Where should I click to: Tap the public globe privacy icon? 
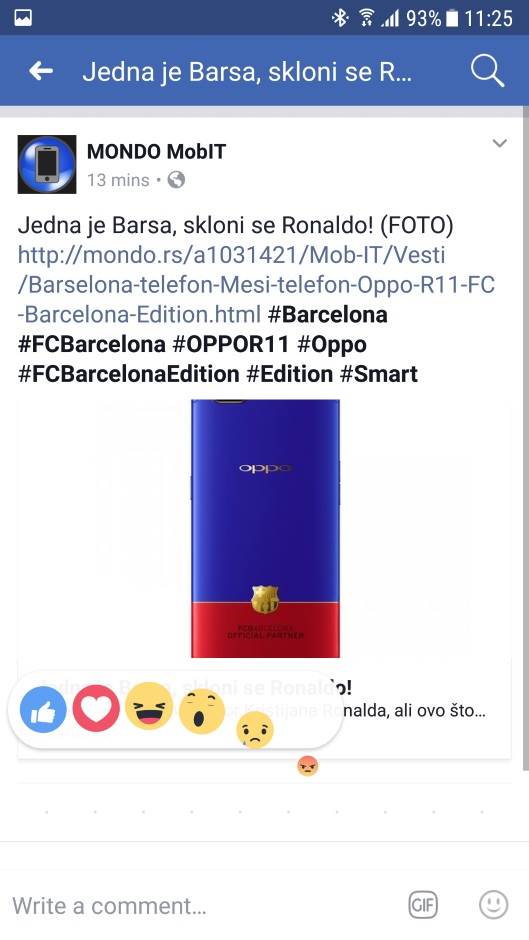point(176,179)
